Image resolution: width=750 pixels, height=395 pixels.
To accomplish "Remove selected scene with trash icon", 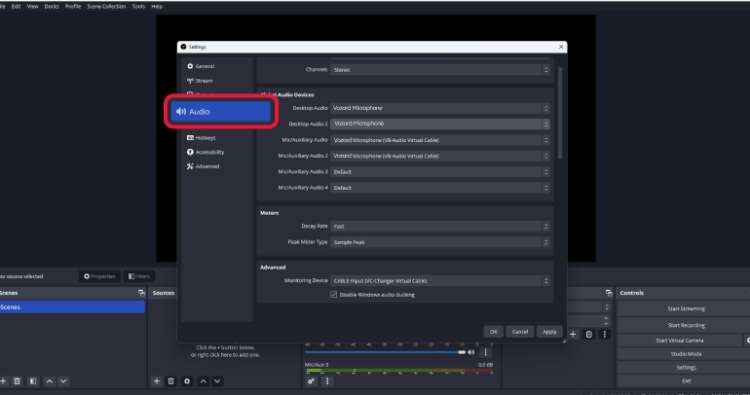I will pos(17,381).
